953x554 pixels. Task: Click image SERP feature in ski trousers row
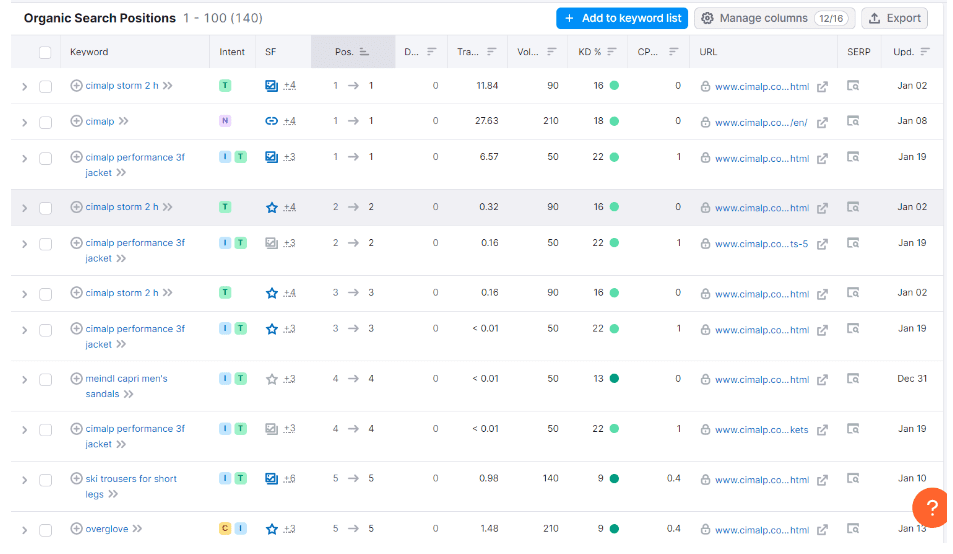pos(271,479)
